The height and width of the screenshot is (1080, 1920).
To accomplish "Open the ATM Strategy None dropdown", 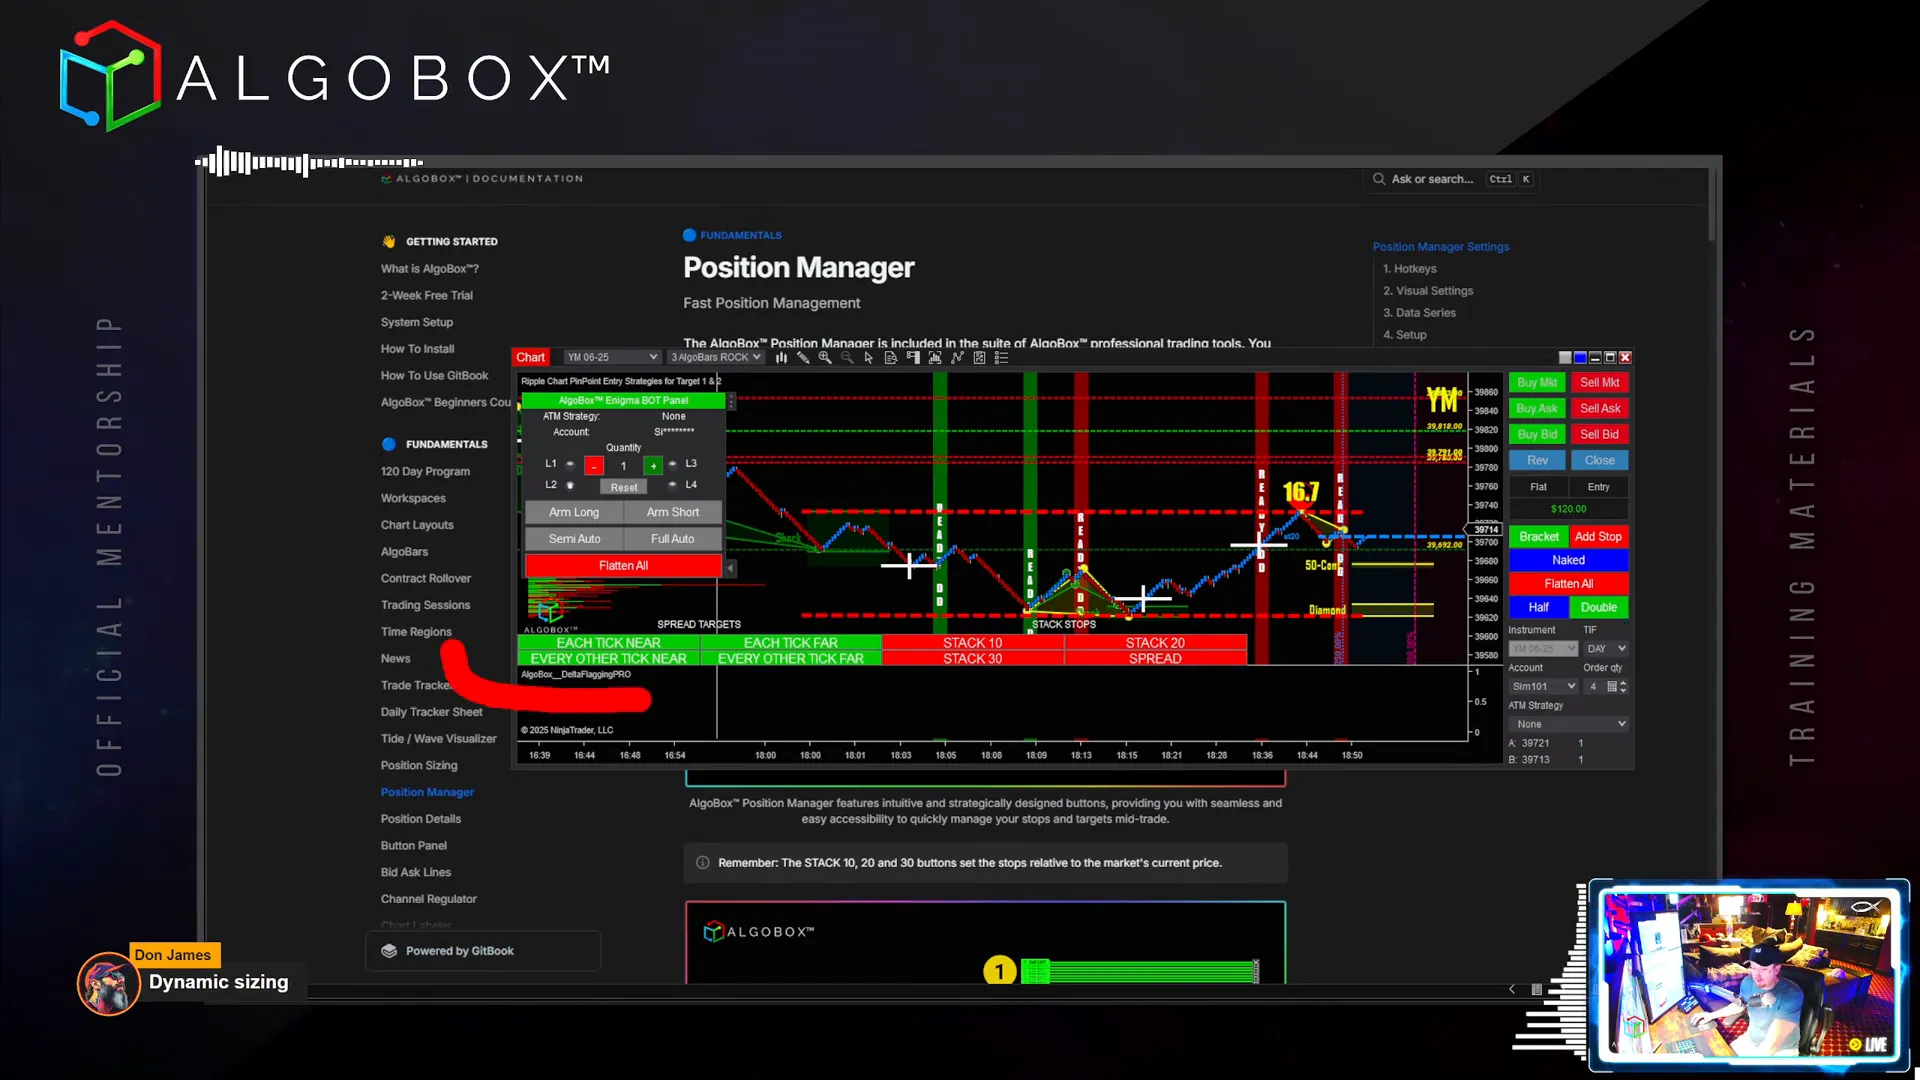I will 1569,724.
